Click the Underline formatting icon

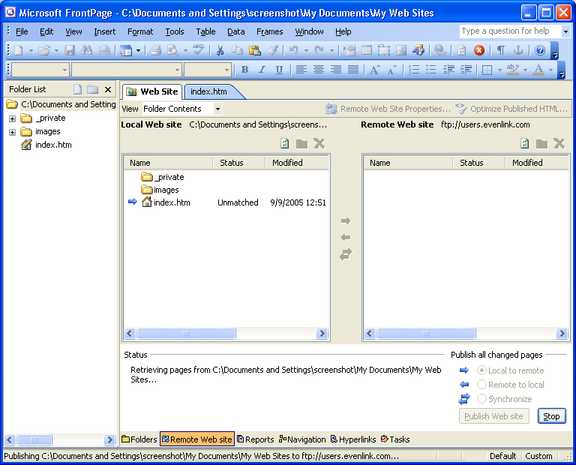[279, 69]
